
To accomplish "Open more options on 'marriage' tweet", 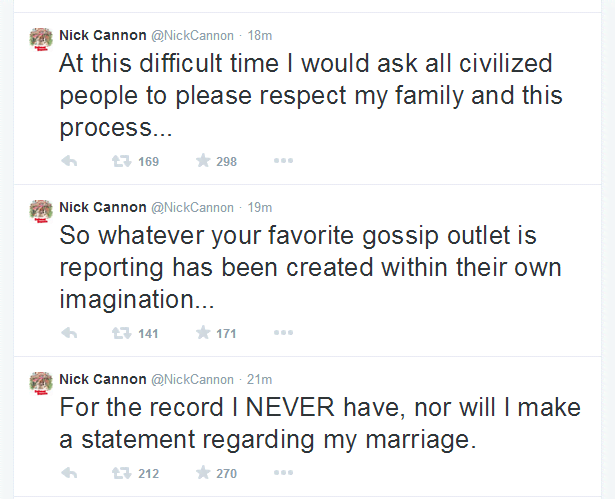I will pos(283,472).
